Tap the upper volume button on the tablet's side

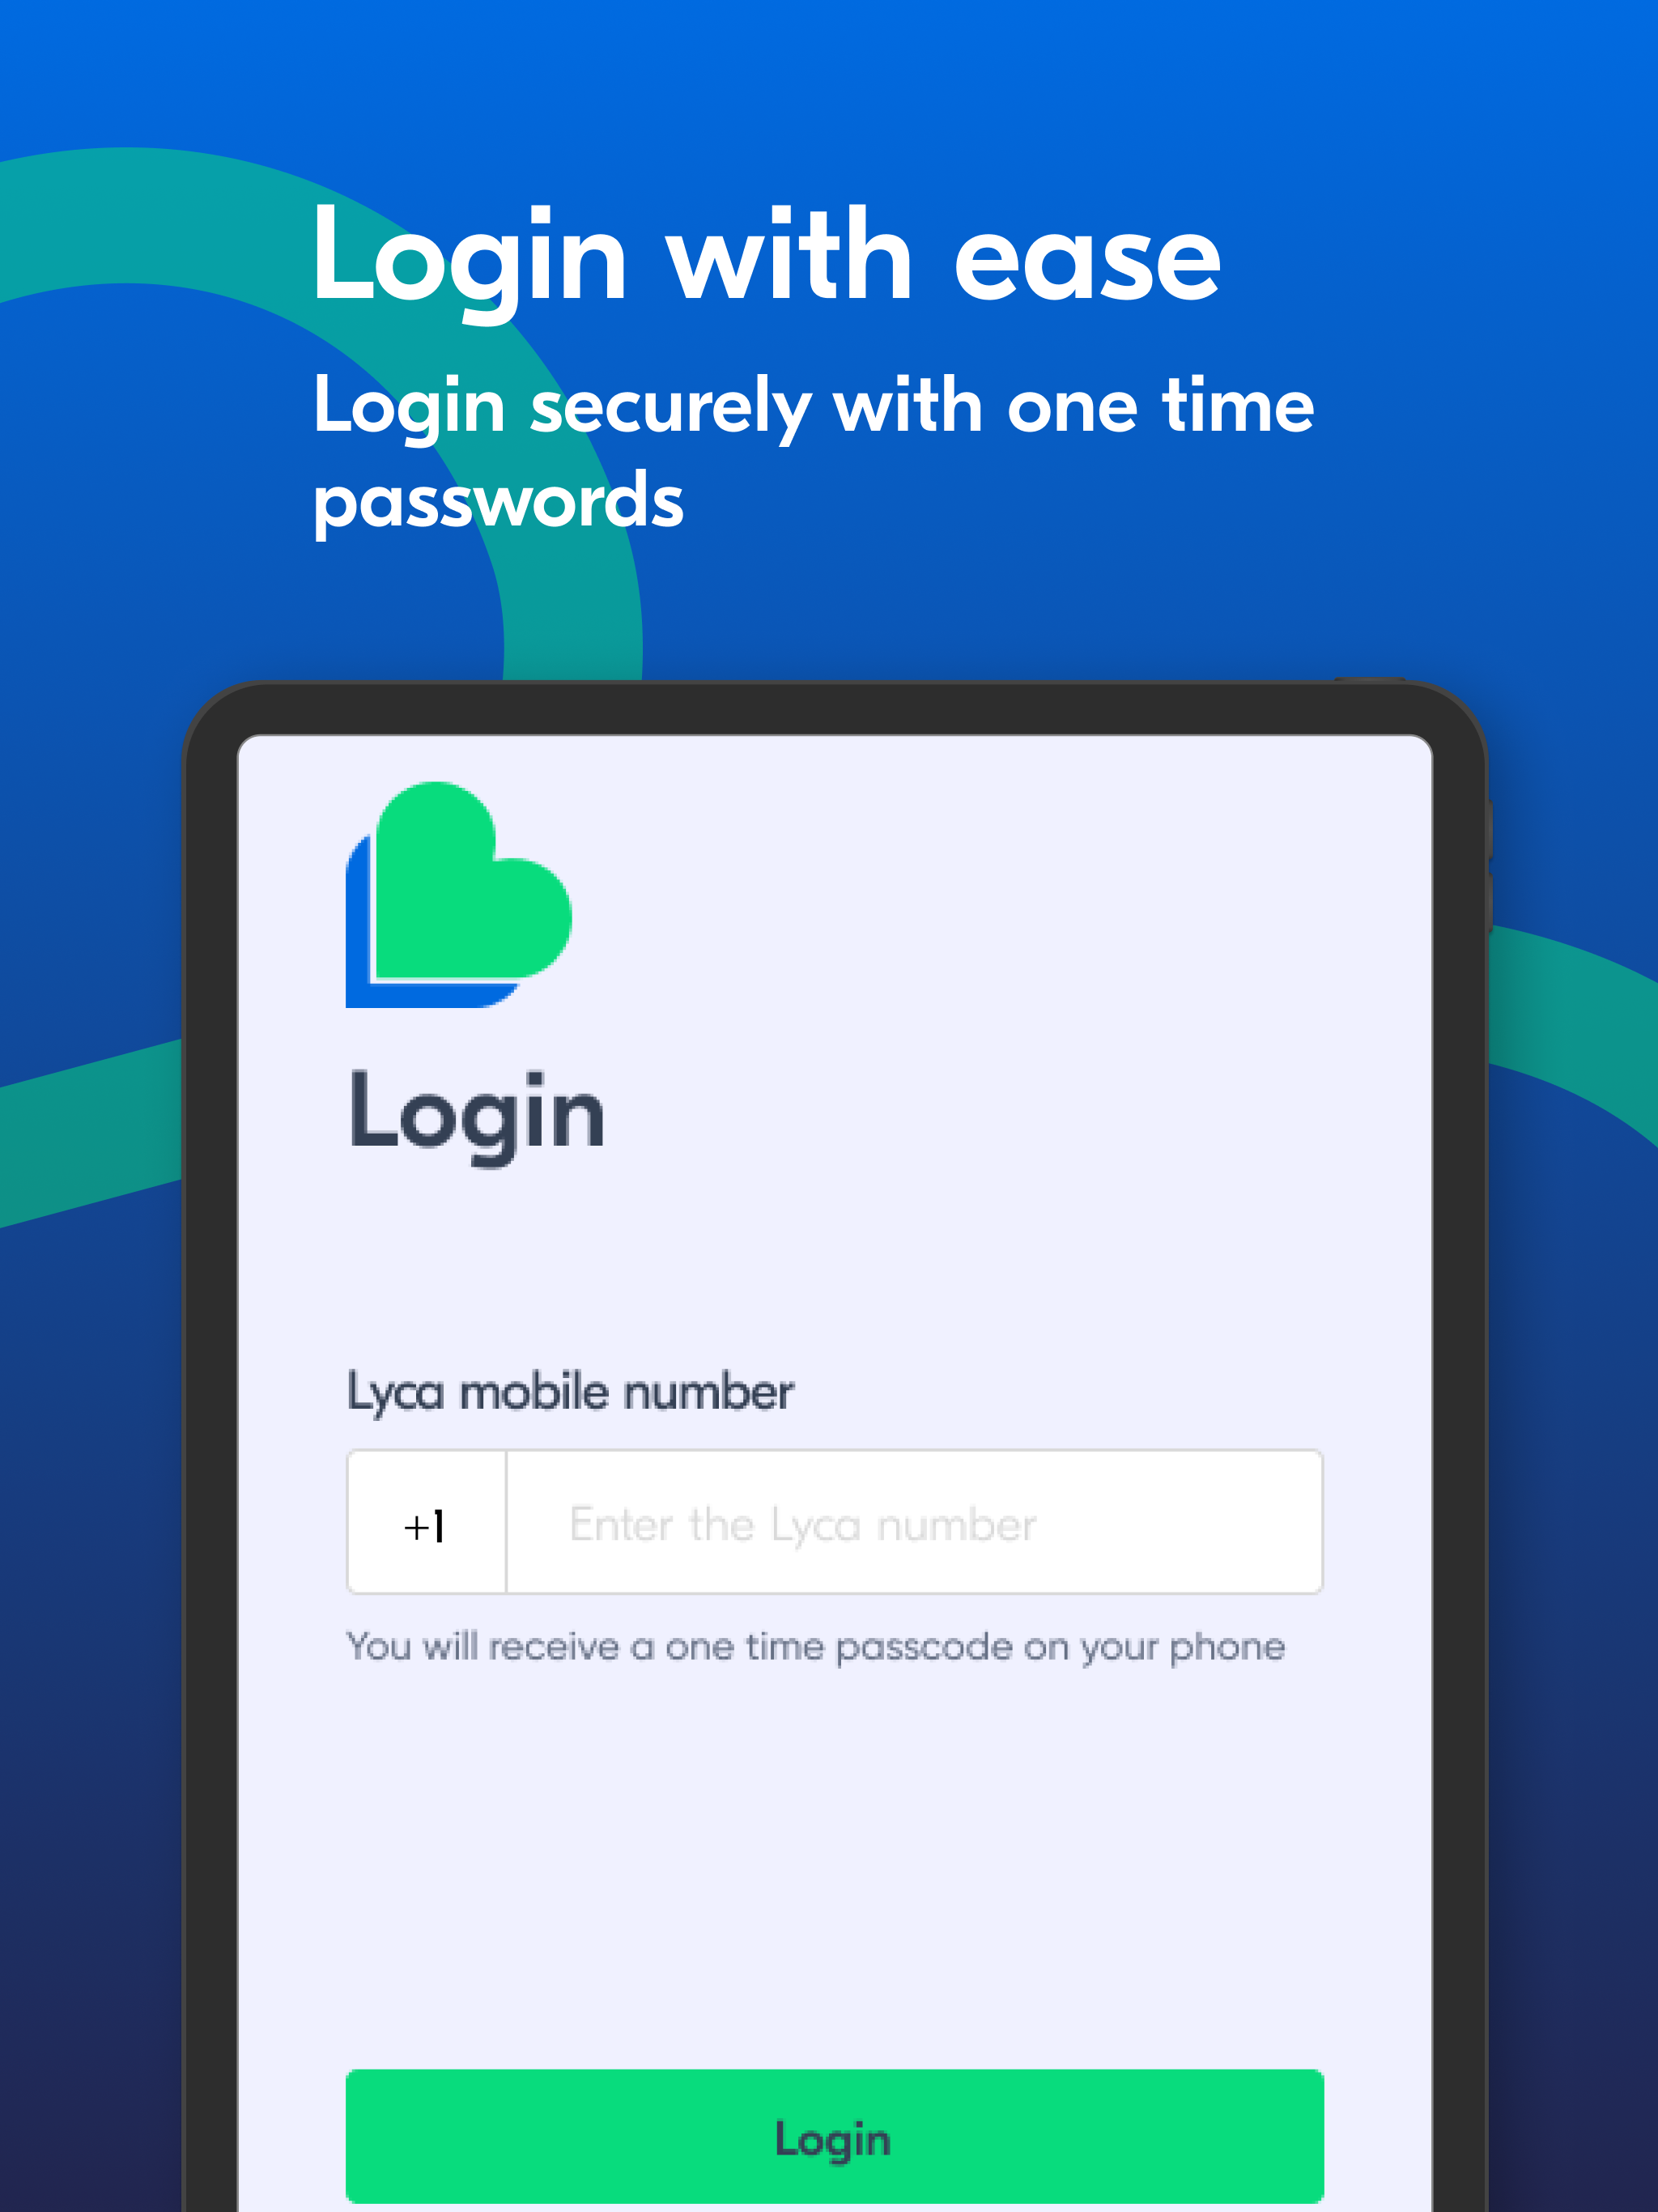[x=1489, y=829]
